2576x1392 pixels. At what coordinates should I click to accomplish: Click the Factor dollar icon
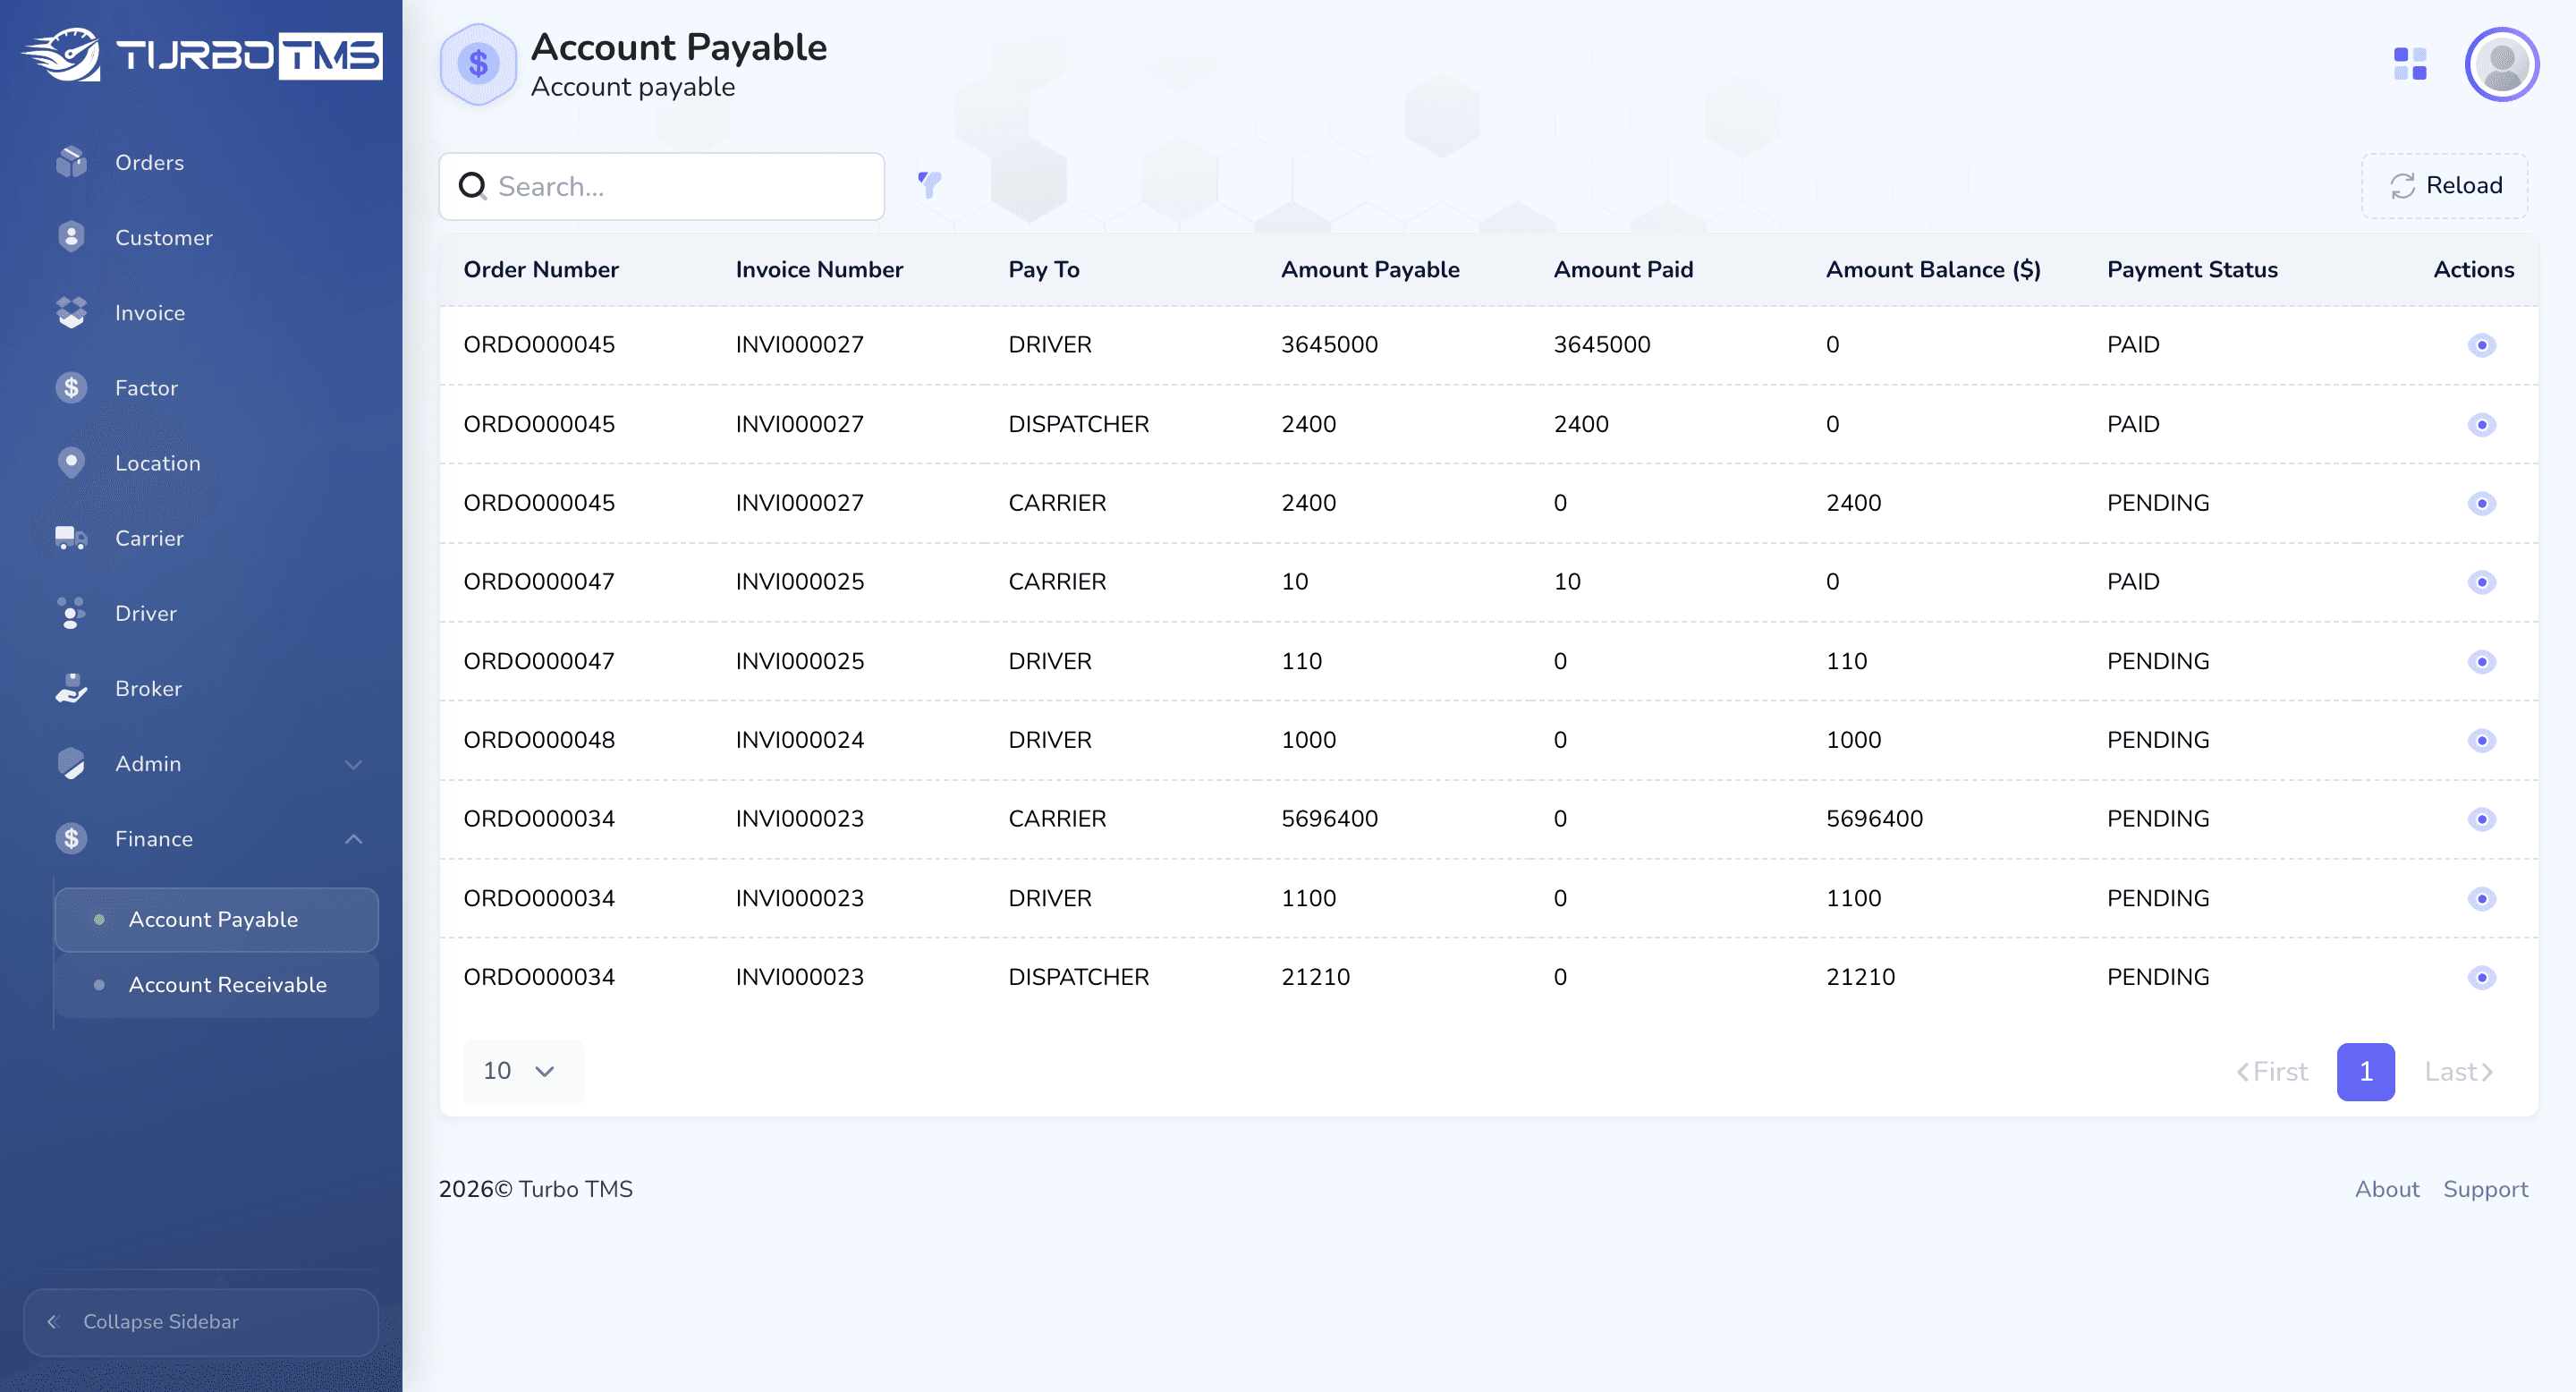point(71,387)
